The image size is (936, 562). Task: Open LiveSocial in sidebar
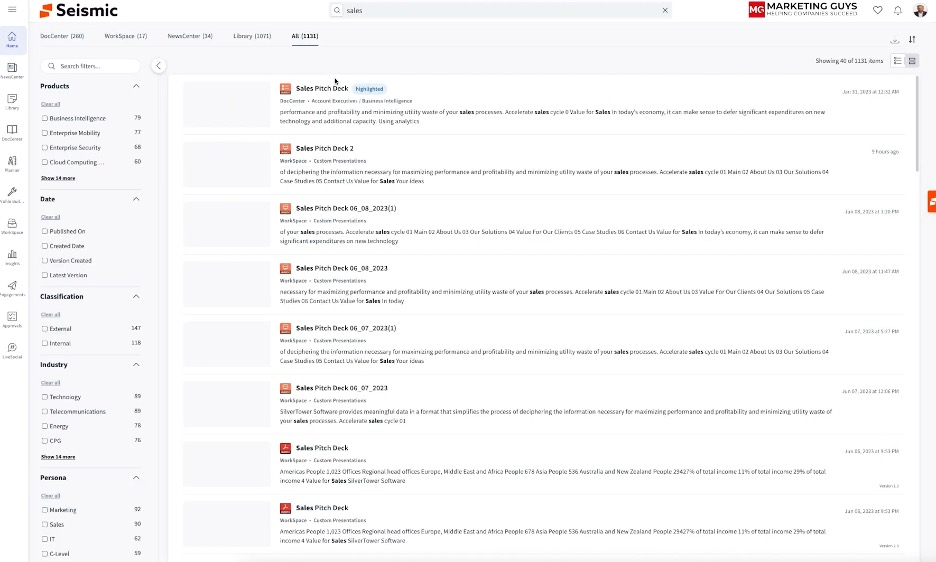click(12, 351)
